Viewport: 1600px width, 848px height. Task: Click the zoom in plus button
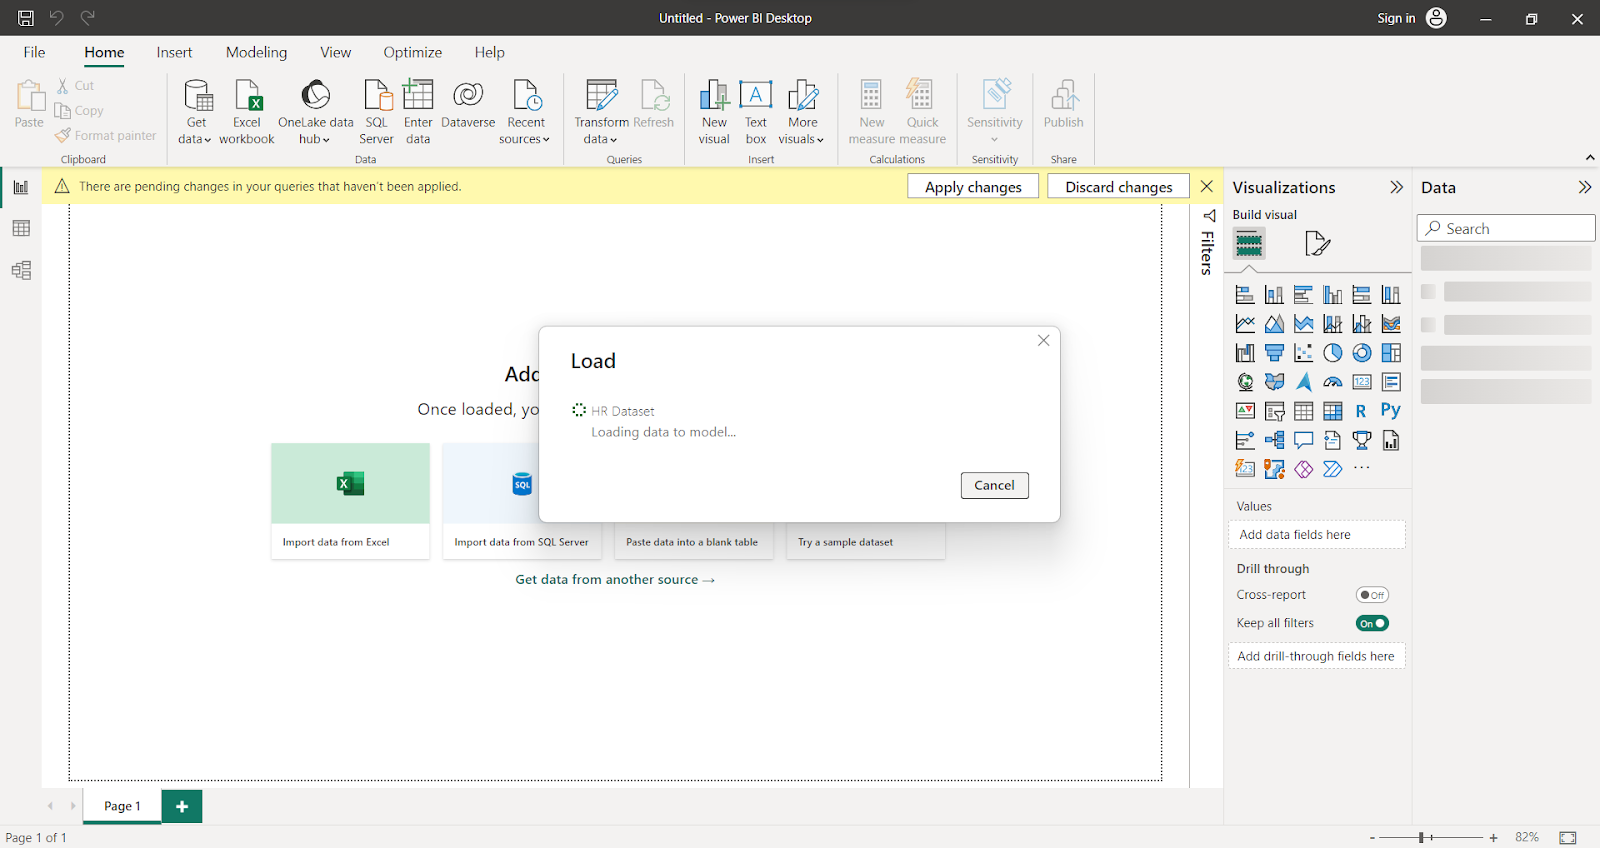[x=1493, y=837]
